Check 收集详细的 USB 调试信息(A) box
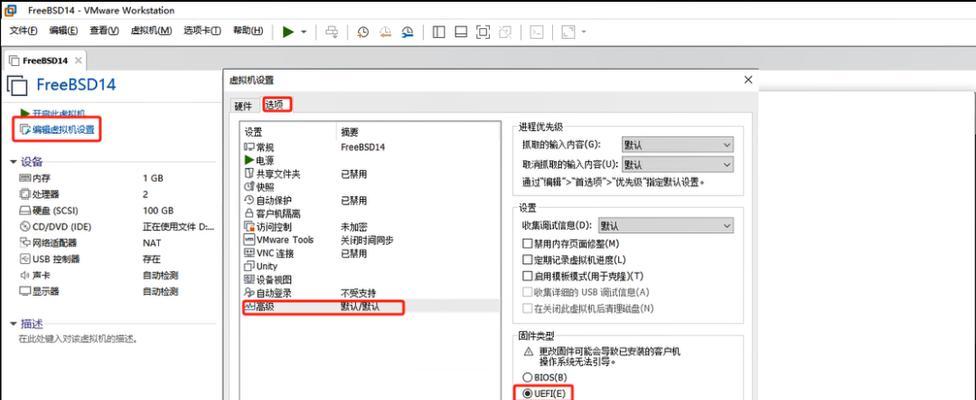 tap(527, 292)
